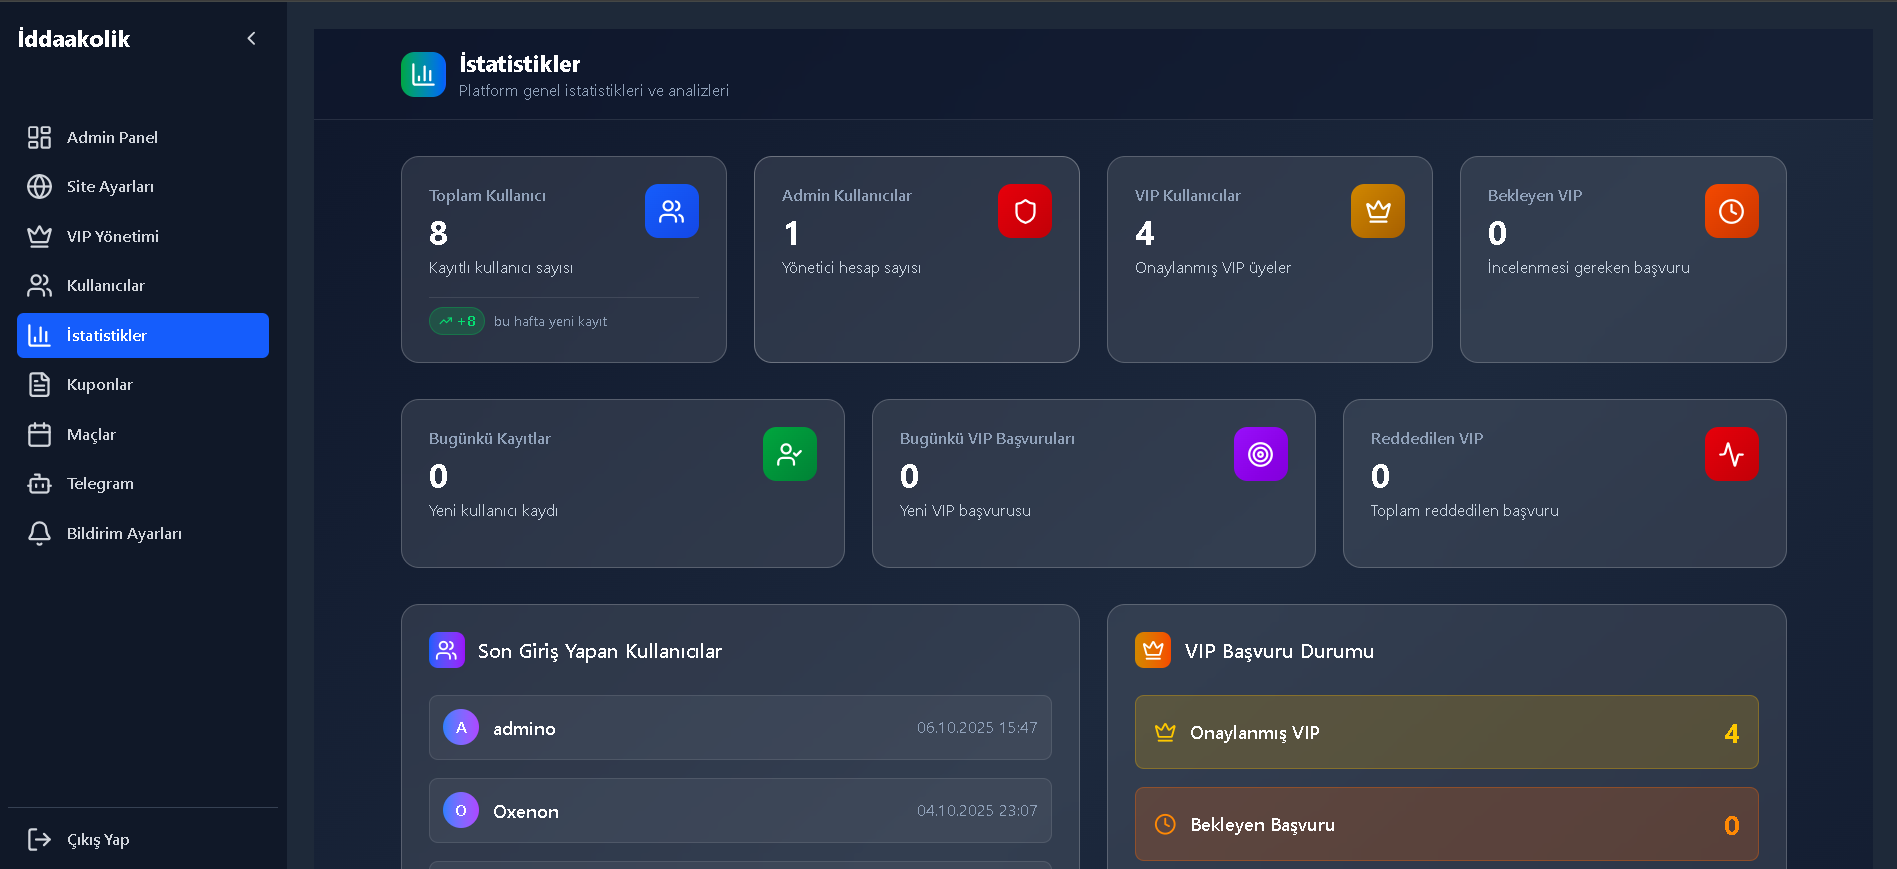Click the Site Ayarları globe icon
This screenshot has height=869, width=1897.
point(39,186)
